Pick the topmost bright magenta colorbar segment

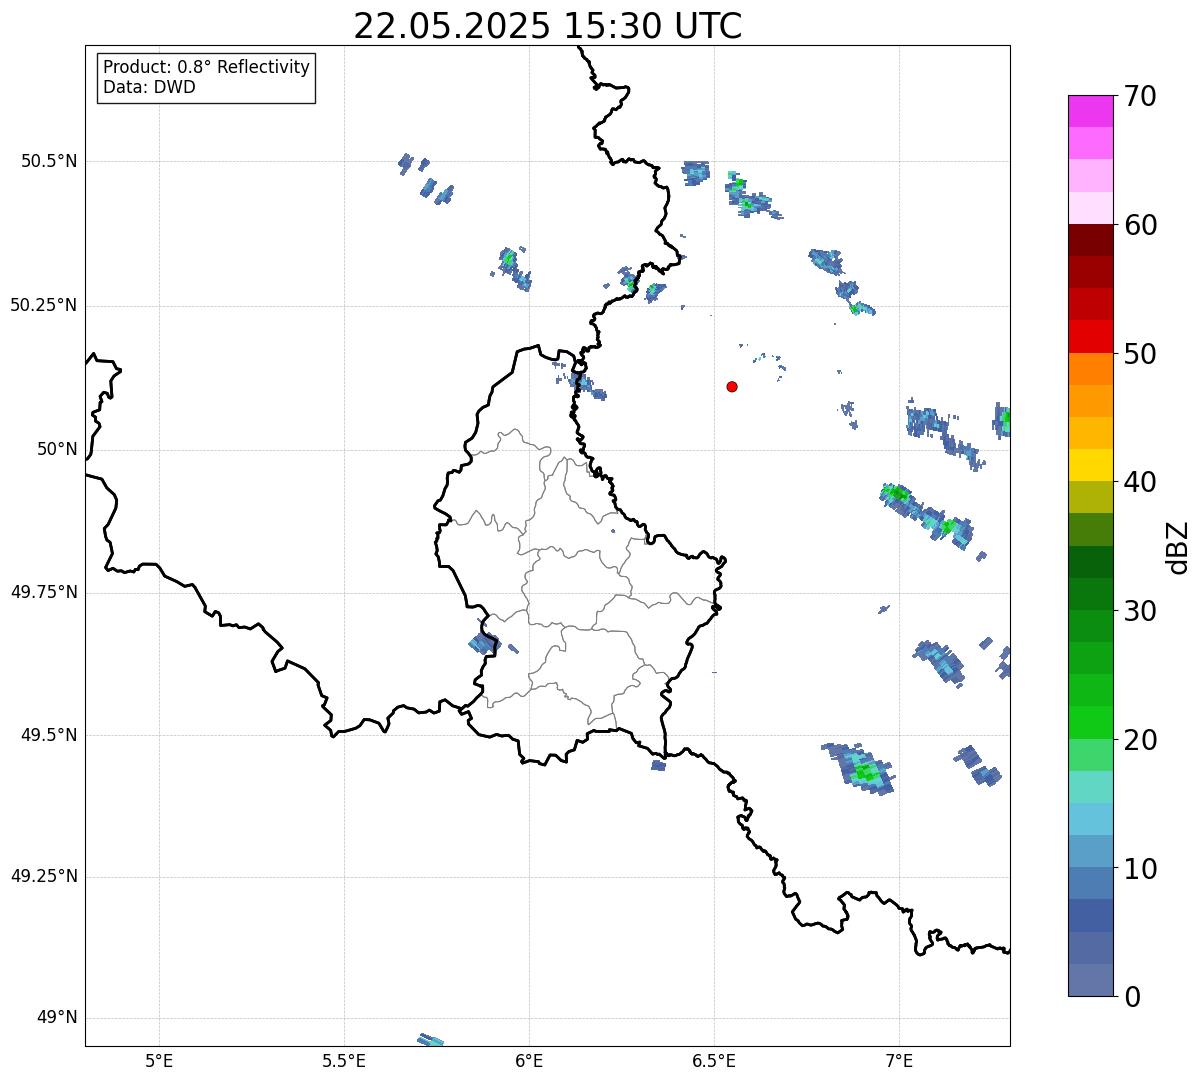[x=1090, y=111]
